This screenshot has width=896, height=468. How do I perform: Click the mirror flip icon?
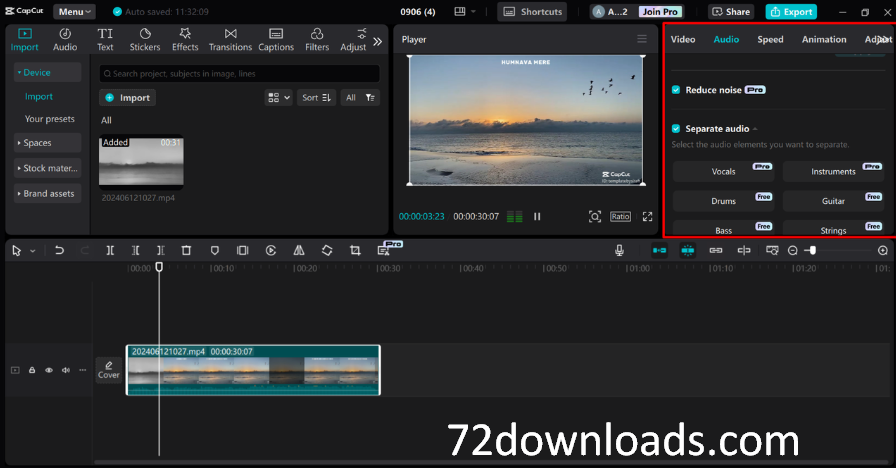(299, 250)
